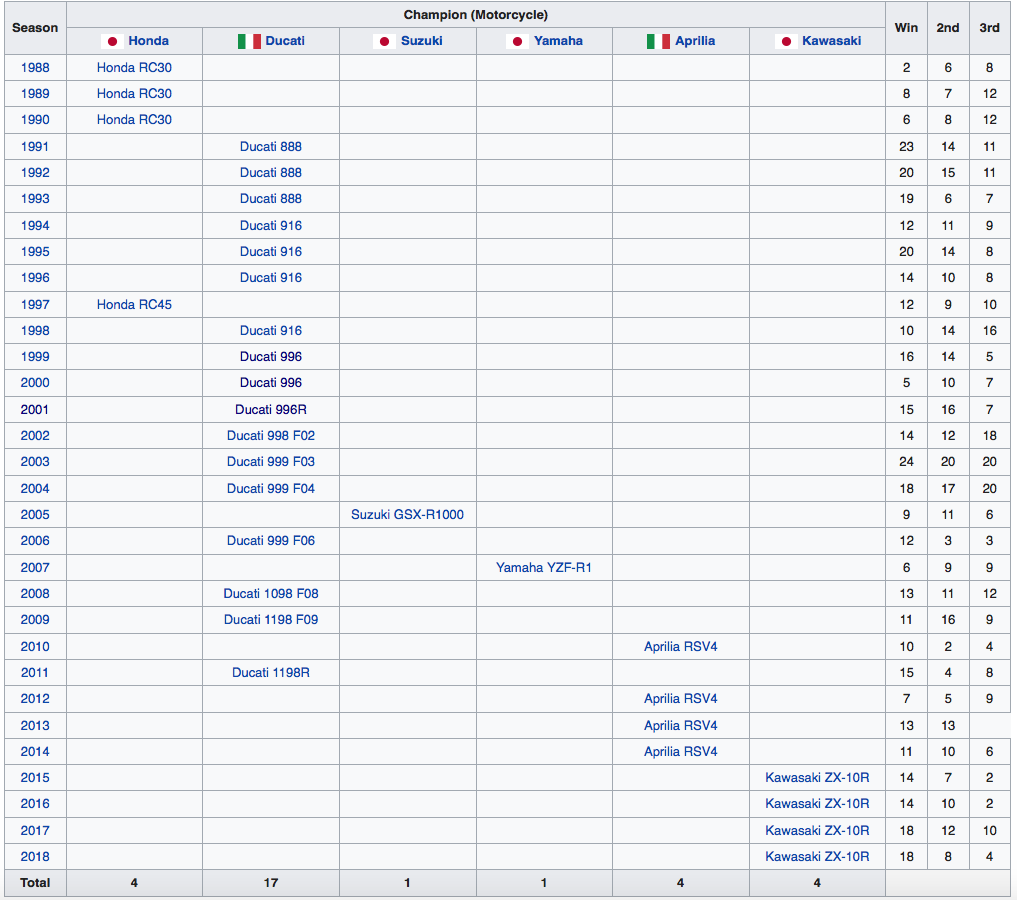Image resolution: width=1017 pixels, height=900 pixels.
Task: Click the Japan flag icon beside Kawasaki
Action: tap(786, 41)
